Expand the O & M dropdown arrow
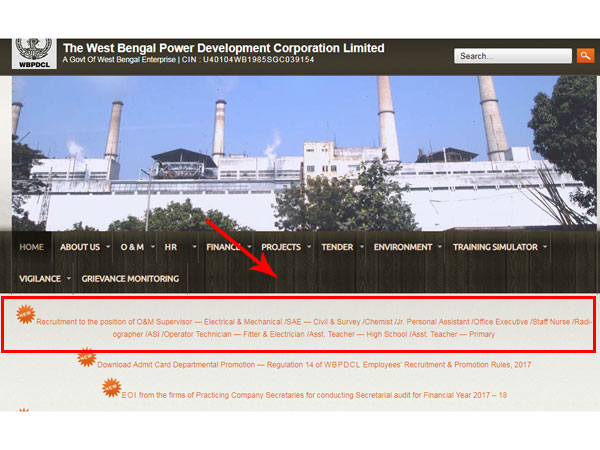 pos(153,247)
